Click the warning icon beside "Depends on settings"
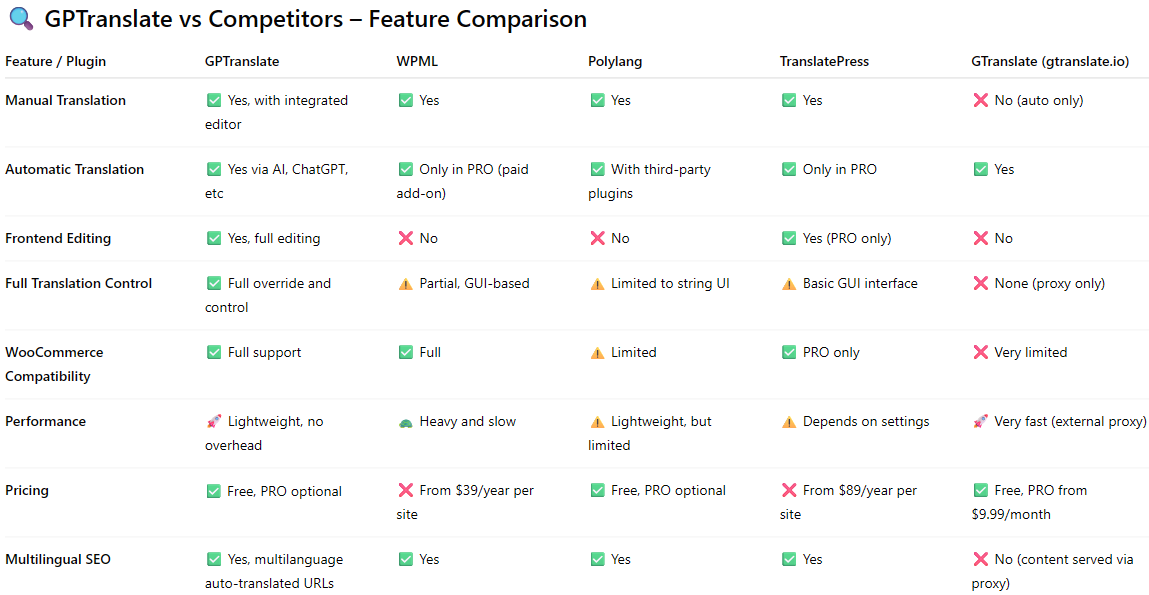Image resolution: width=1149 pixels, height=595 pixels. point(789,422)
